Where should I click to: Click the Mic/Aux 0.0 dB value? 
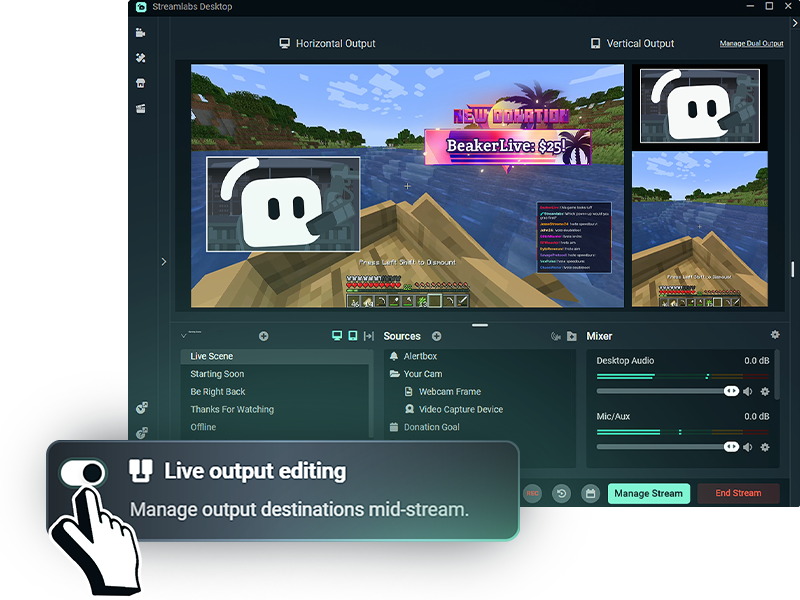[757, 416]
